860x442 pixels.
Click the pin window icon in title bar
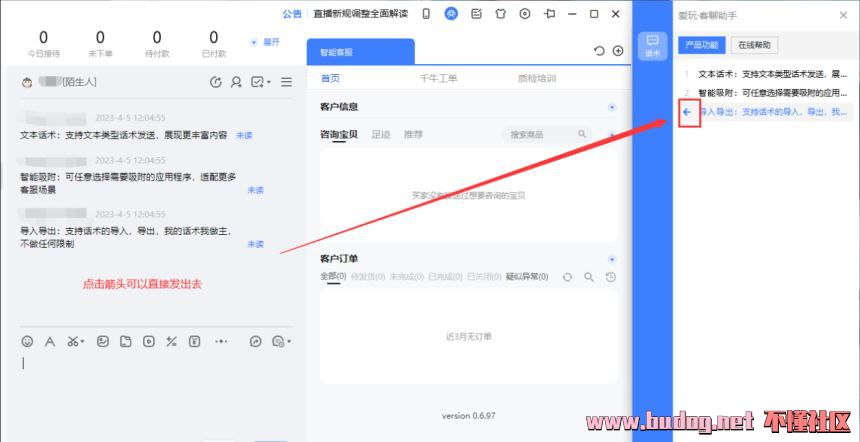coord(550,14)
